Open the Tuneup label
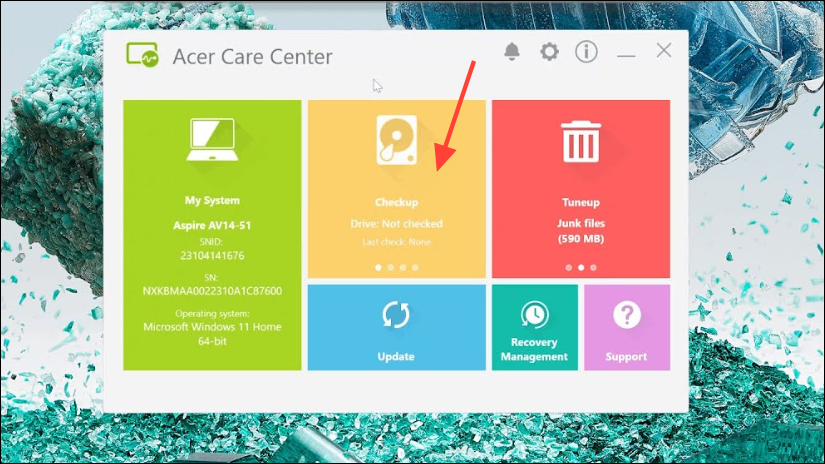Viewport: 825px width, 464px height. [x=581, y=203]
